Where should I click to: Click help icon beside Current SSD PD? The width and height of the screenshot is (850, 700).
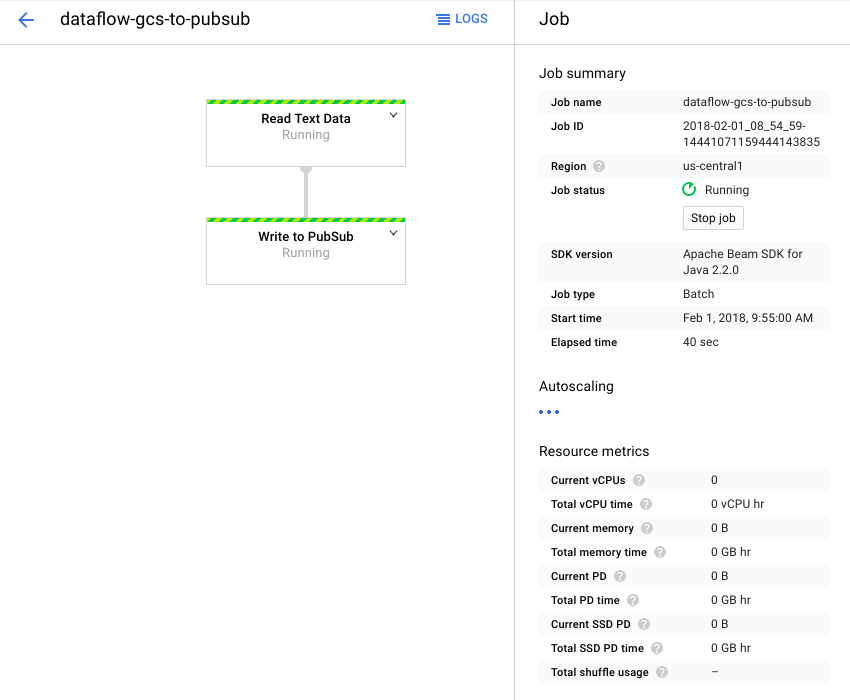click(x=644, y=624)
